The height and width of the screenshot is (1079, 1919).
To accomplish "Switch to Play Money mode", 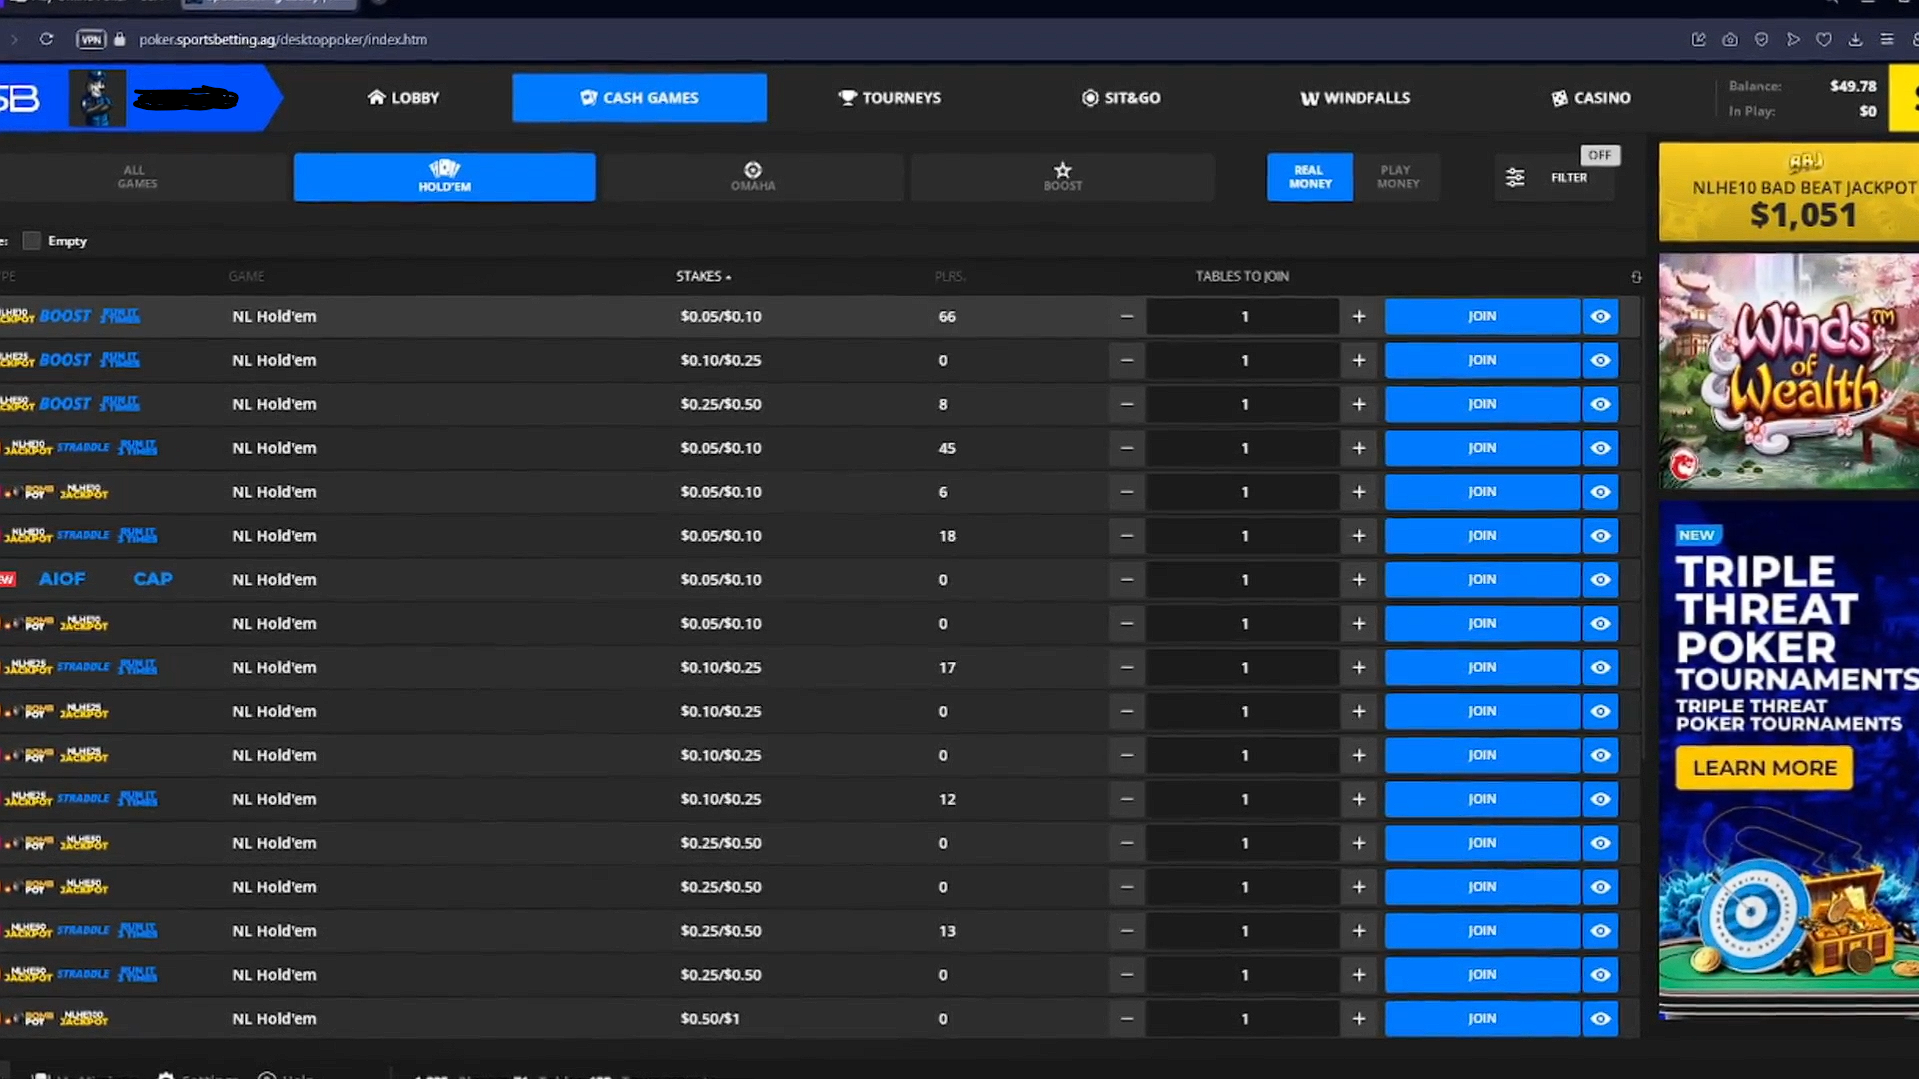I will tap(1396, 177).
